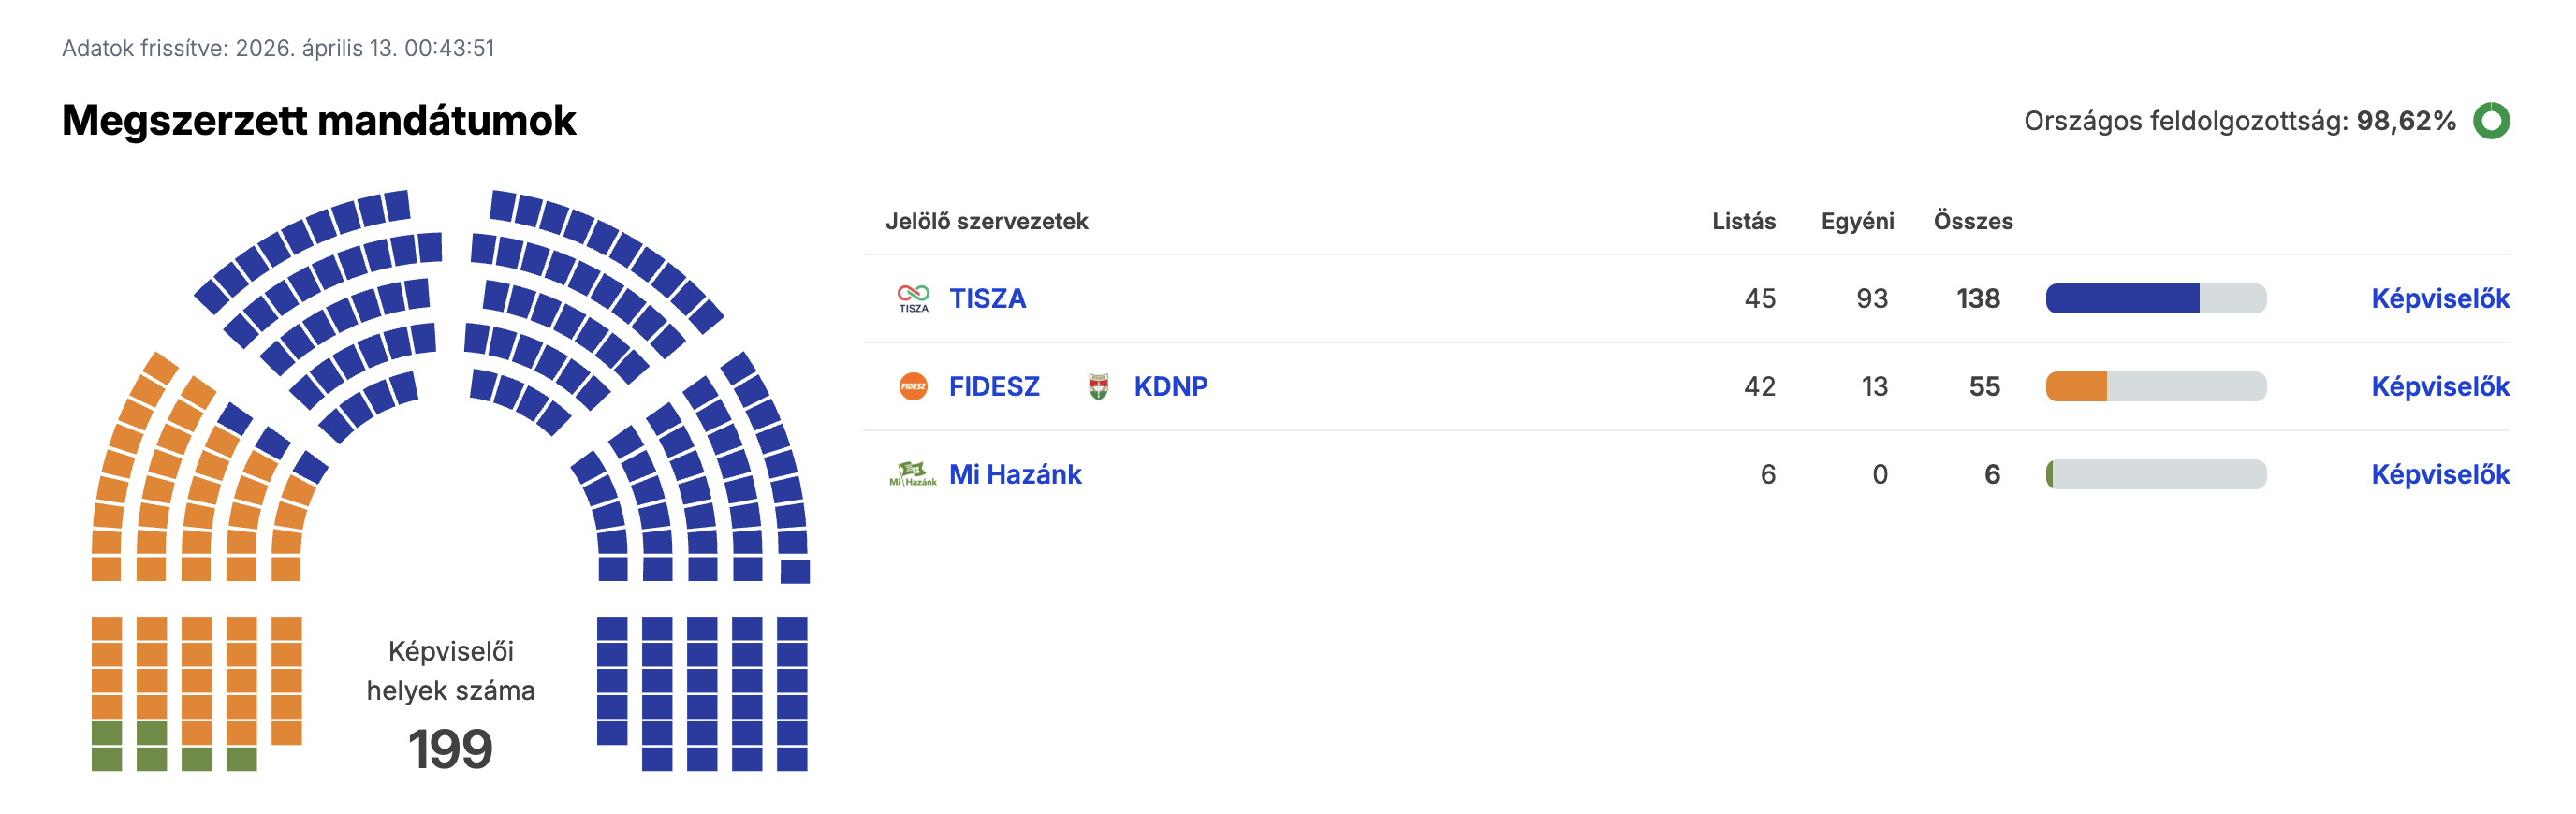This screenshot has width=2576, height=814.
Task: Click the Listás column header
Action: click(1743, 221)
